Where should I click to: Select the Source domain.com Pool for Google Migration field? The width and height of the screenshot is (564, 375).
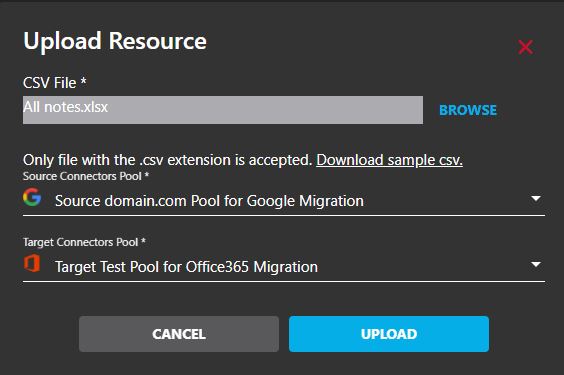click(284, 201)
